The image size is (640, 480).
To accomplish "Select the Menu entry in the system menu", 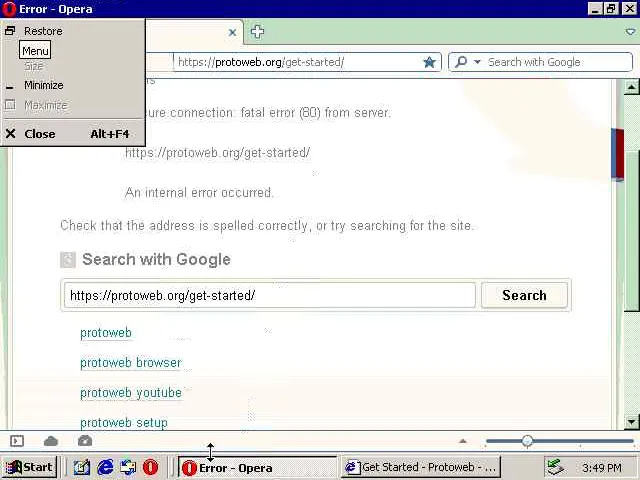I will tap(35, 51).
